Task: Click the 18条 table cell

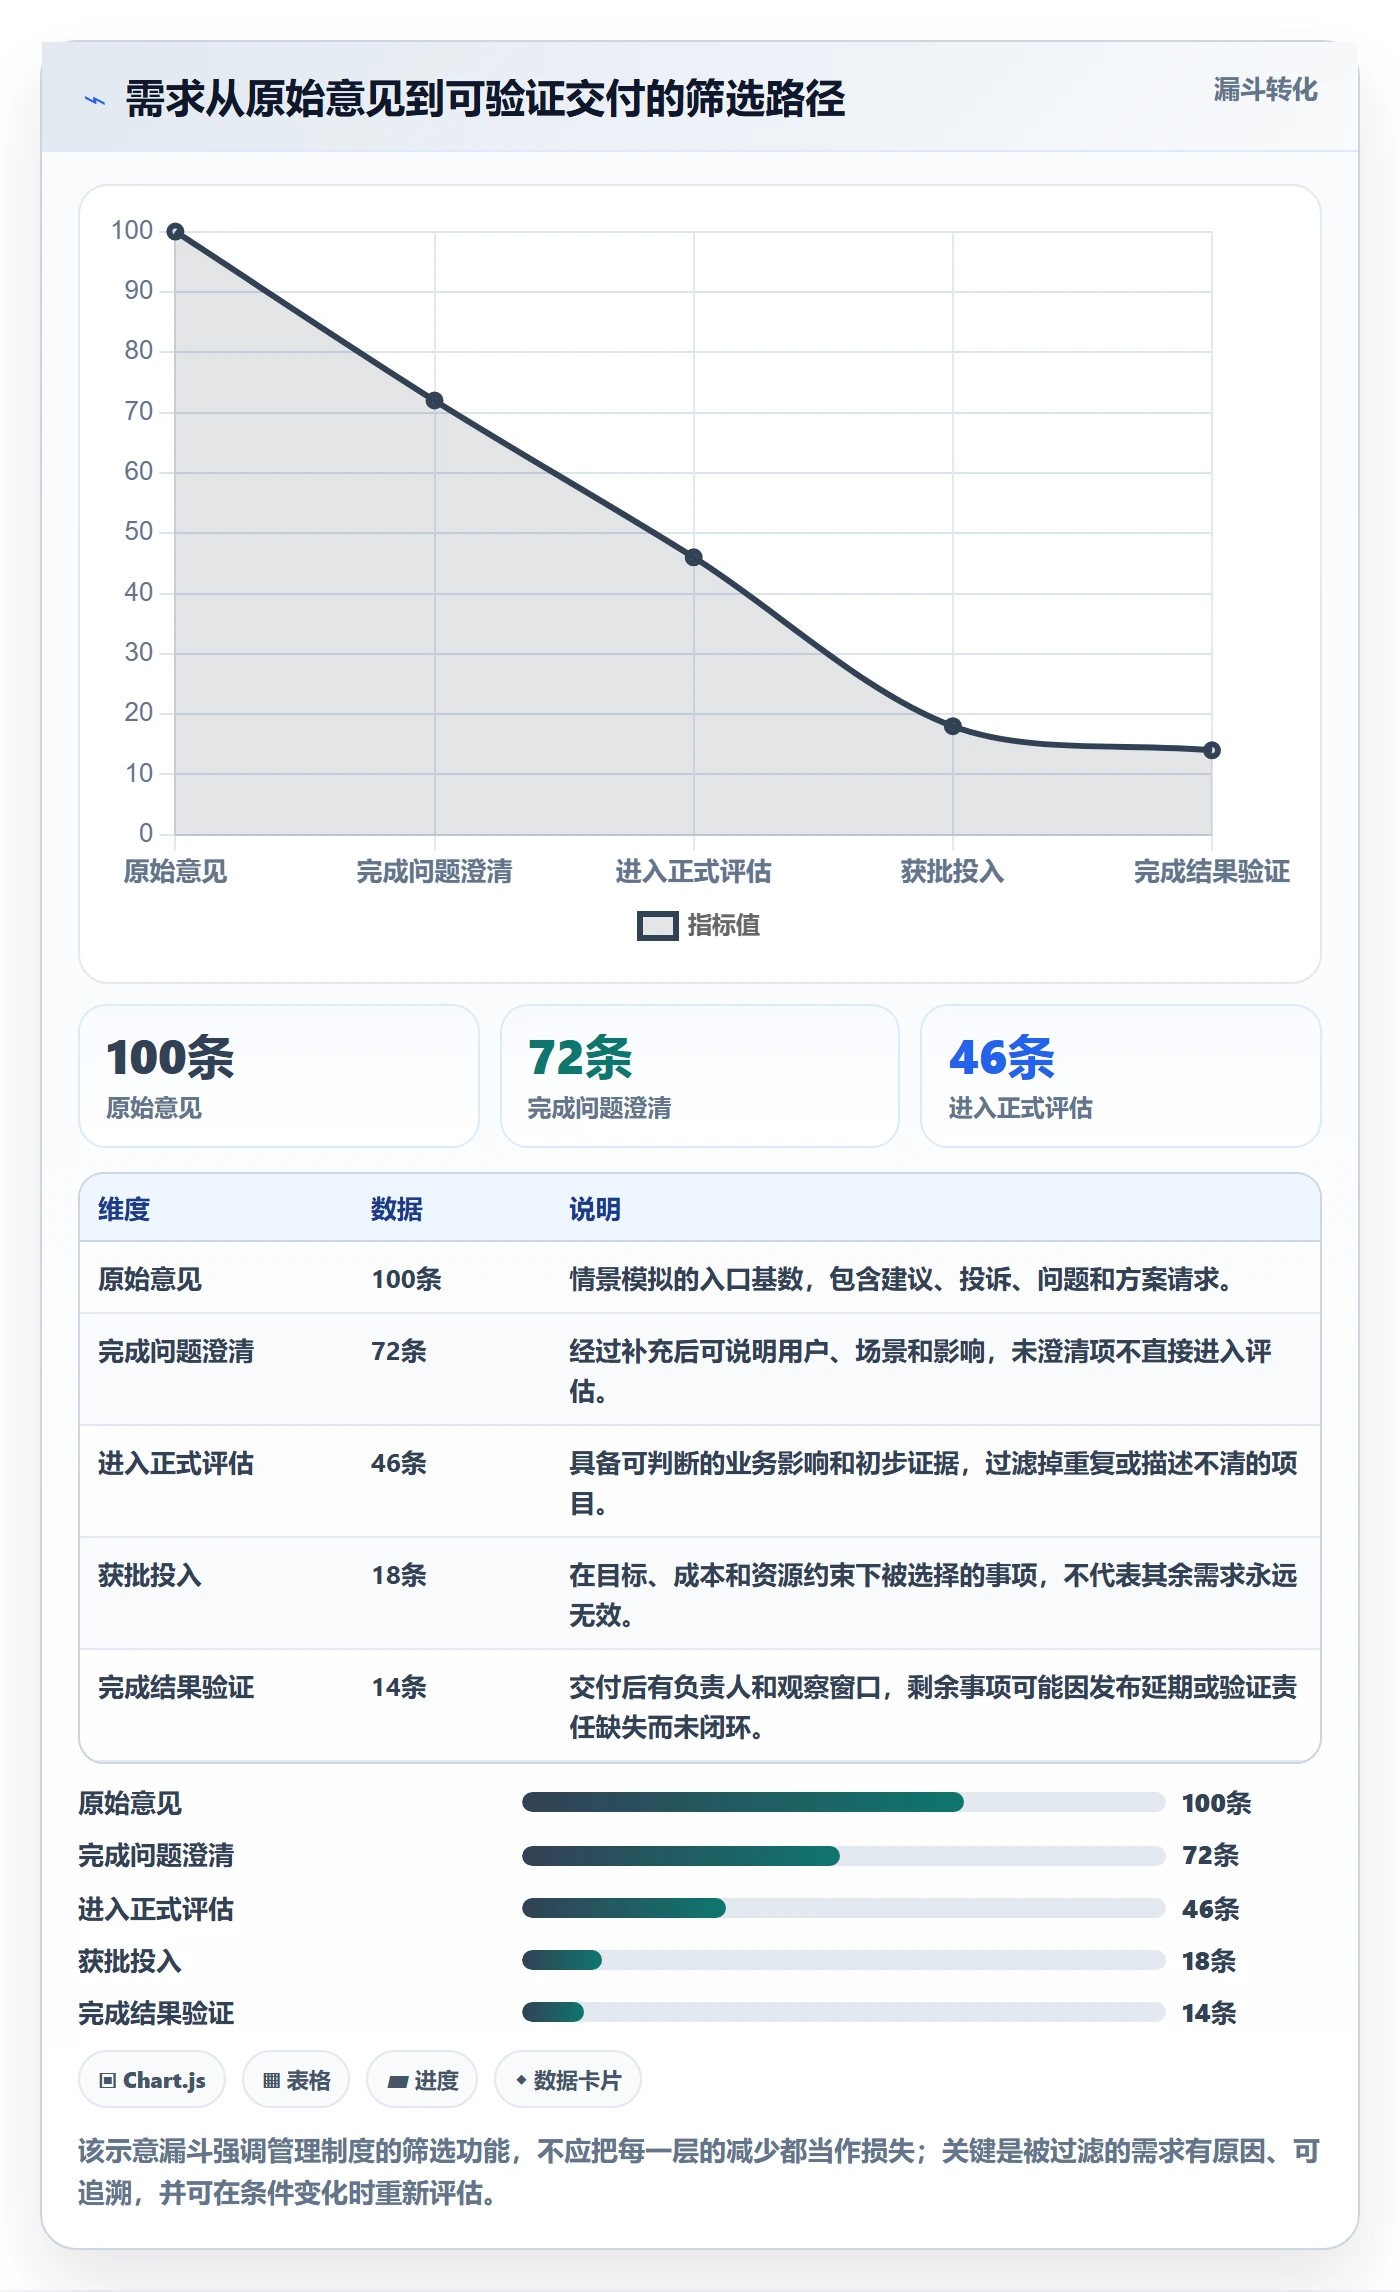Action: pos(399,1575)
